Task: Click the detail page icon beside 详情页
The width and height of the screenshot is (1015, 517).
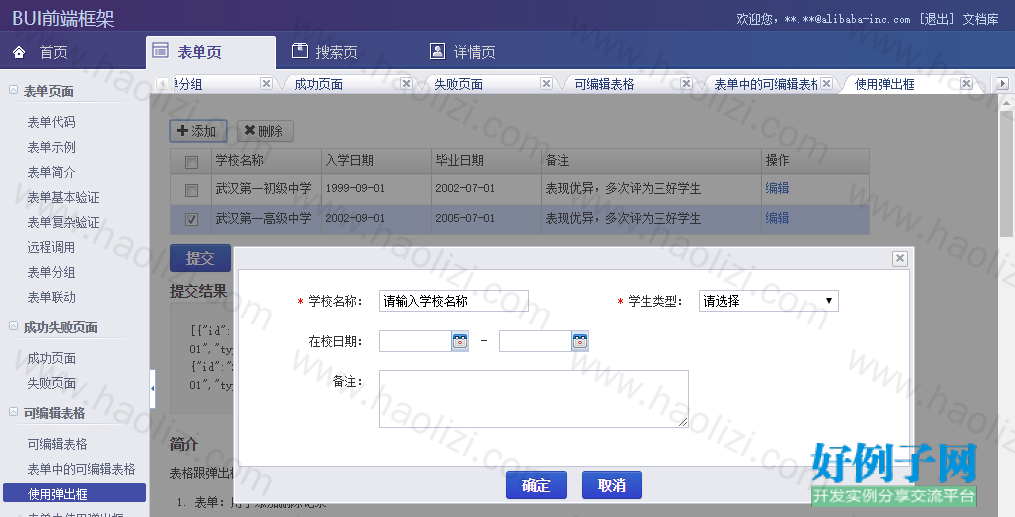Action: click(x=438, y=50)
